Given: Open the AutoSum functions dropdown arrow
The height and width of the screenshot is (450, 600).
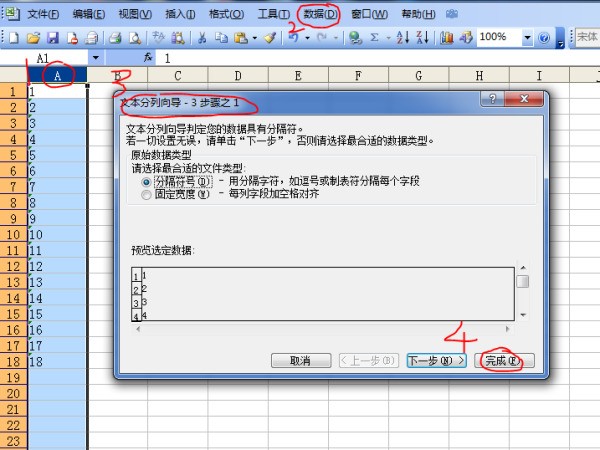Looking at the screenshot, I should (388, 38).
